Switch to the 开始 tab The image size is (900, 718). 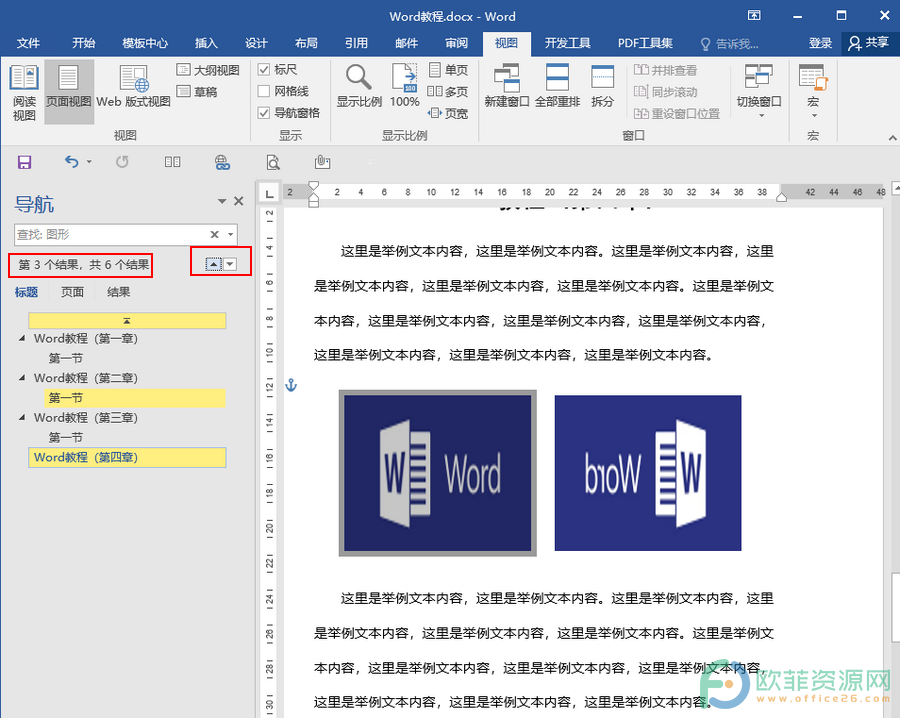click(84, 43)
